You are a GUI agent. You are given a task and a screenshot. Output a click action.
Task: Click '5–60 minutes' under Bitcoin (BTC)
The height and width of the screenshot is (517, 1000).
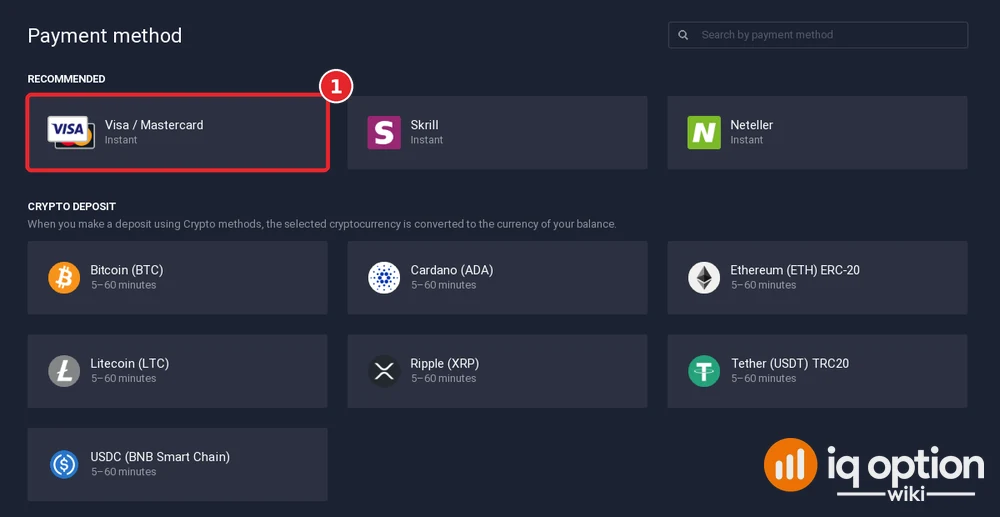(x=123, y=285)
